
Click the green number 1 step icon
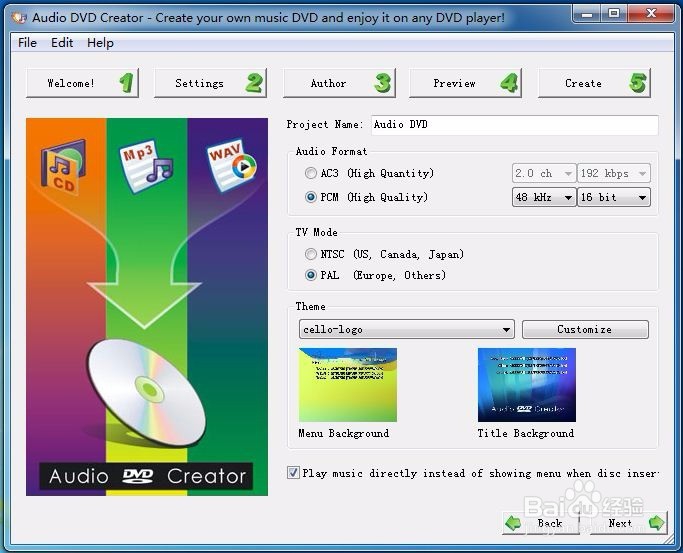click(126, 83)
